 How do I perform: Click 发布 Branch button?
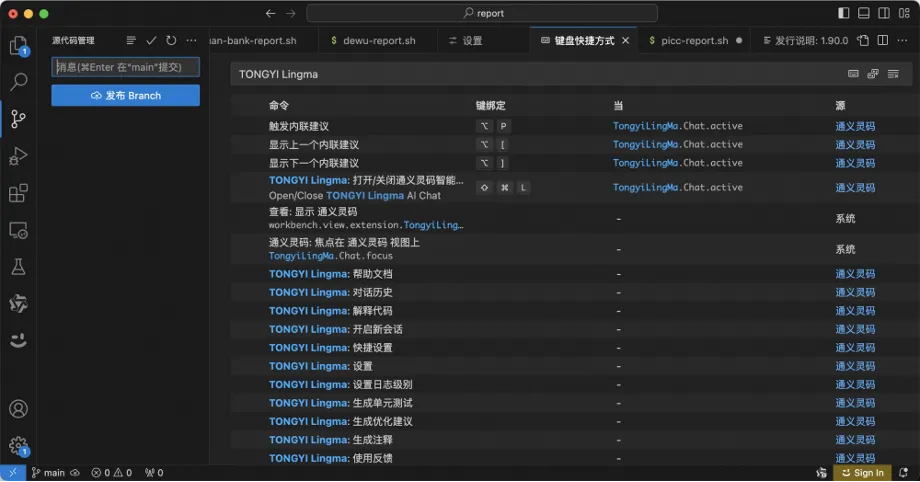pos(126,96)
